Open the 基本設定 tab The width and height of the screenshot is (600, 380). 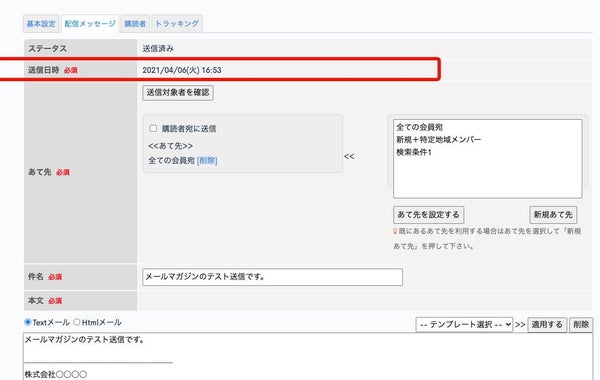41,24
